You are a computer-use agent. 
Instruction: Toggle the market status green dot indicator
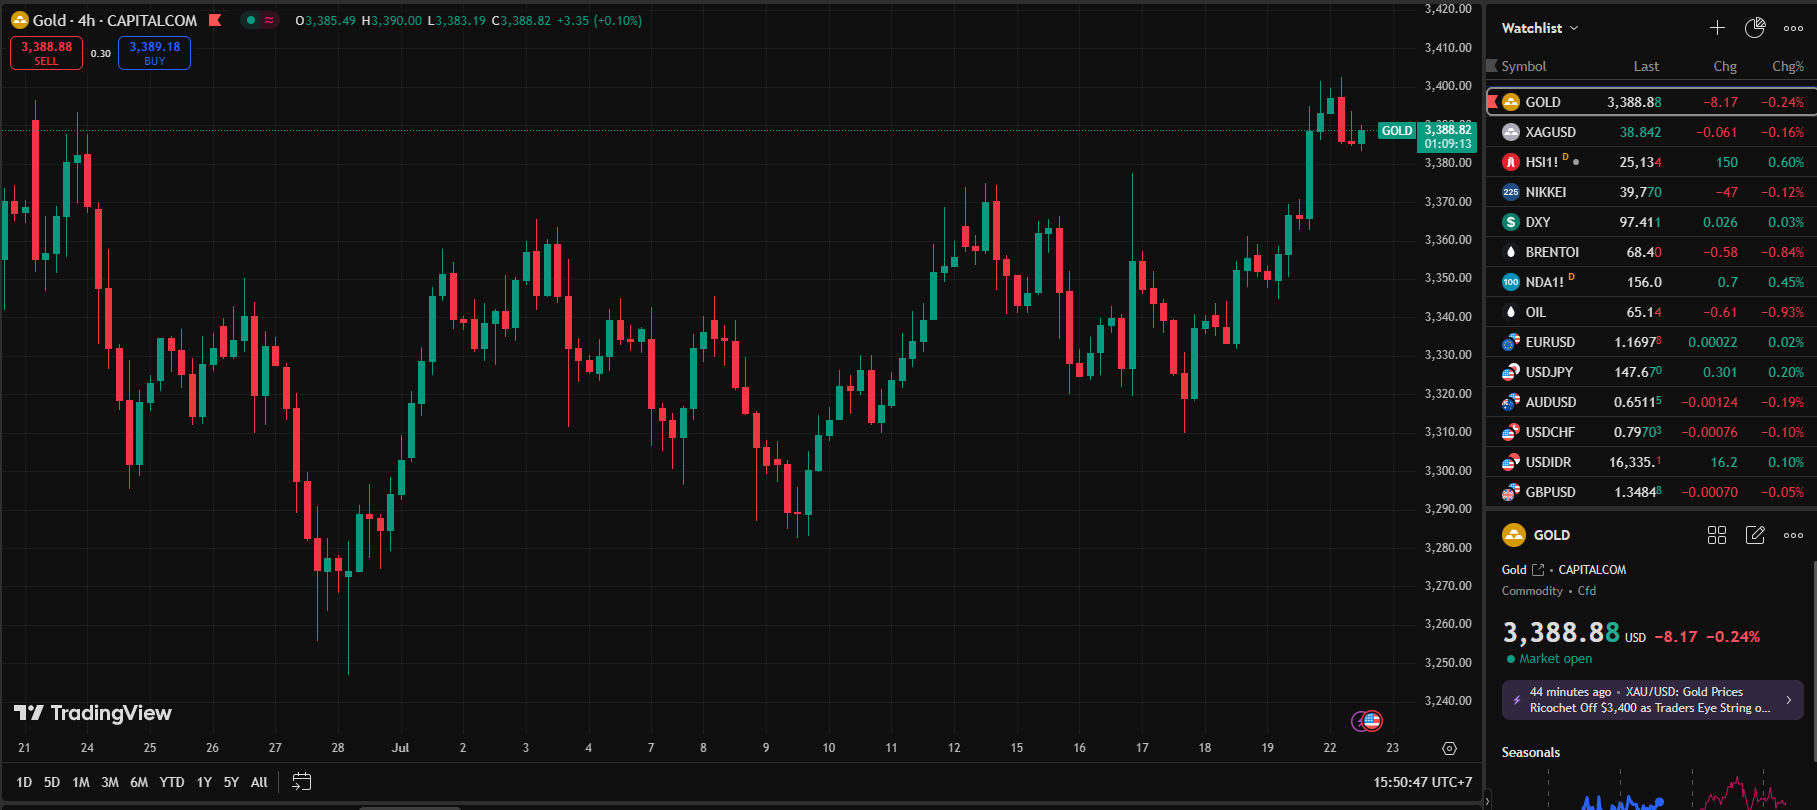click(x=250, y=20)
